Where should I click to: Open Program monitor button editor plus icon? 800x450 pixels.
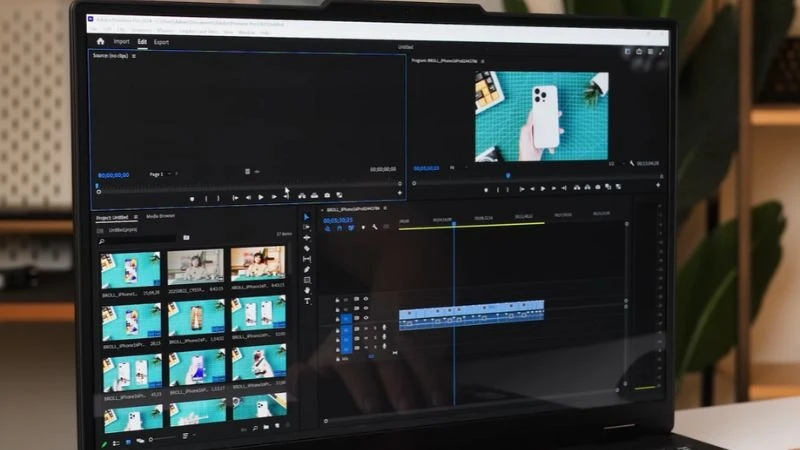point(658,185)
